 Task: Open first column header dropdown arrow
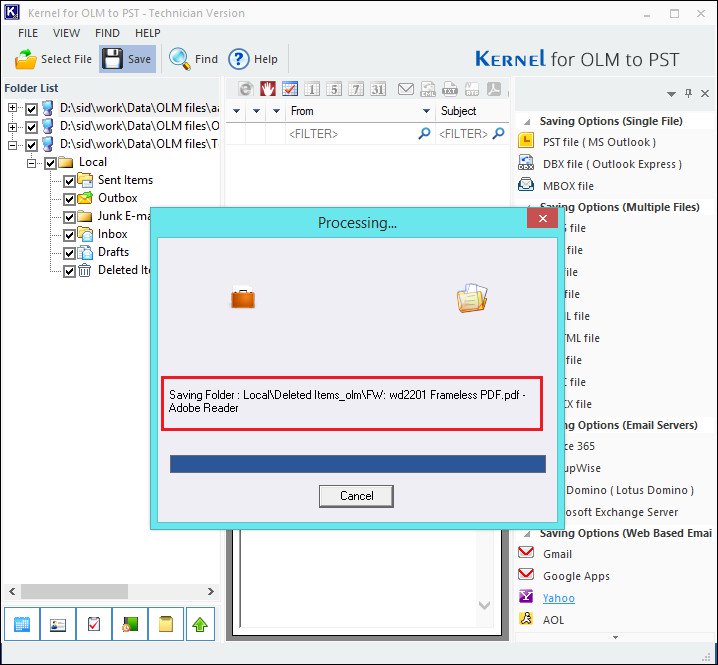coord(237,111)
